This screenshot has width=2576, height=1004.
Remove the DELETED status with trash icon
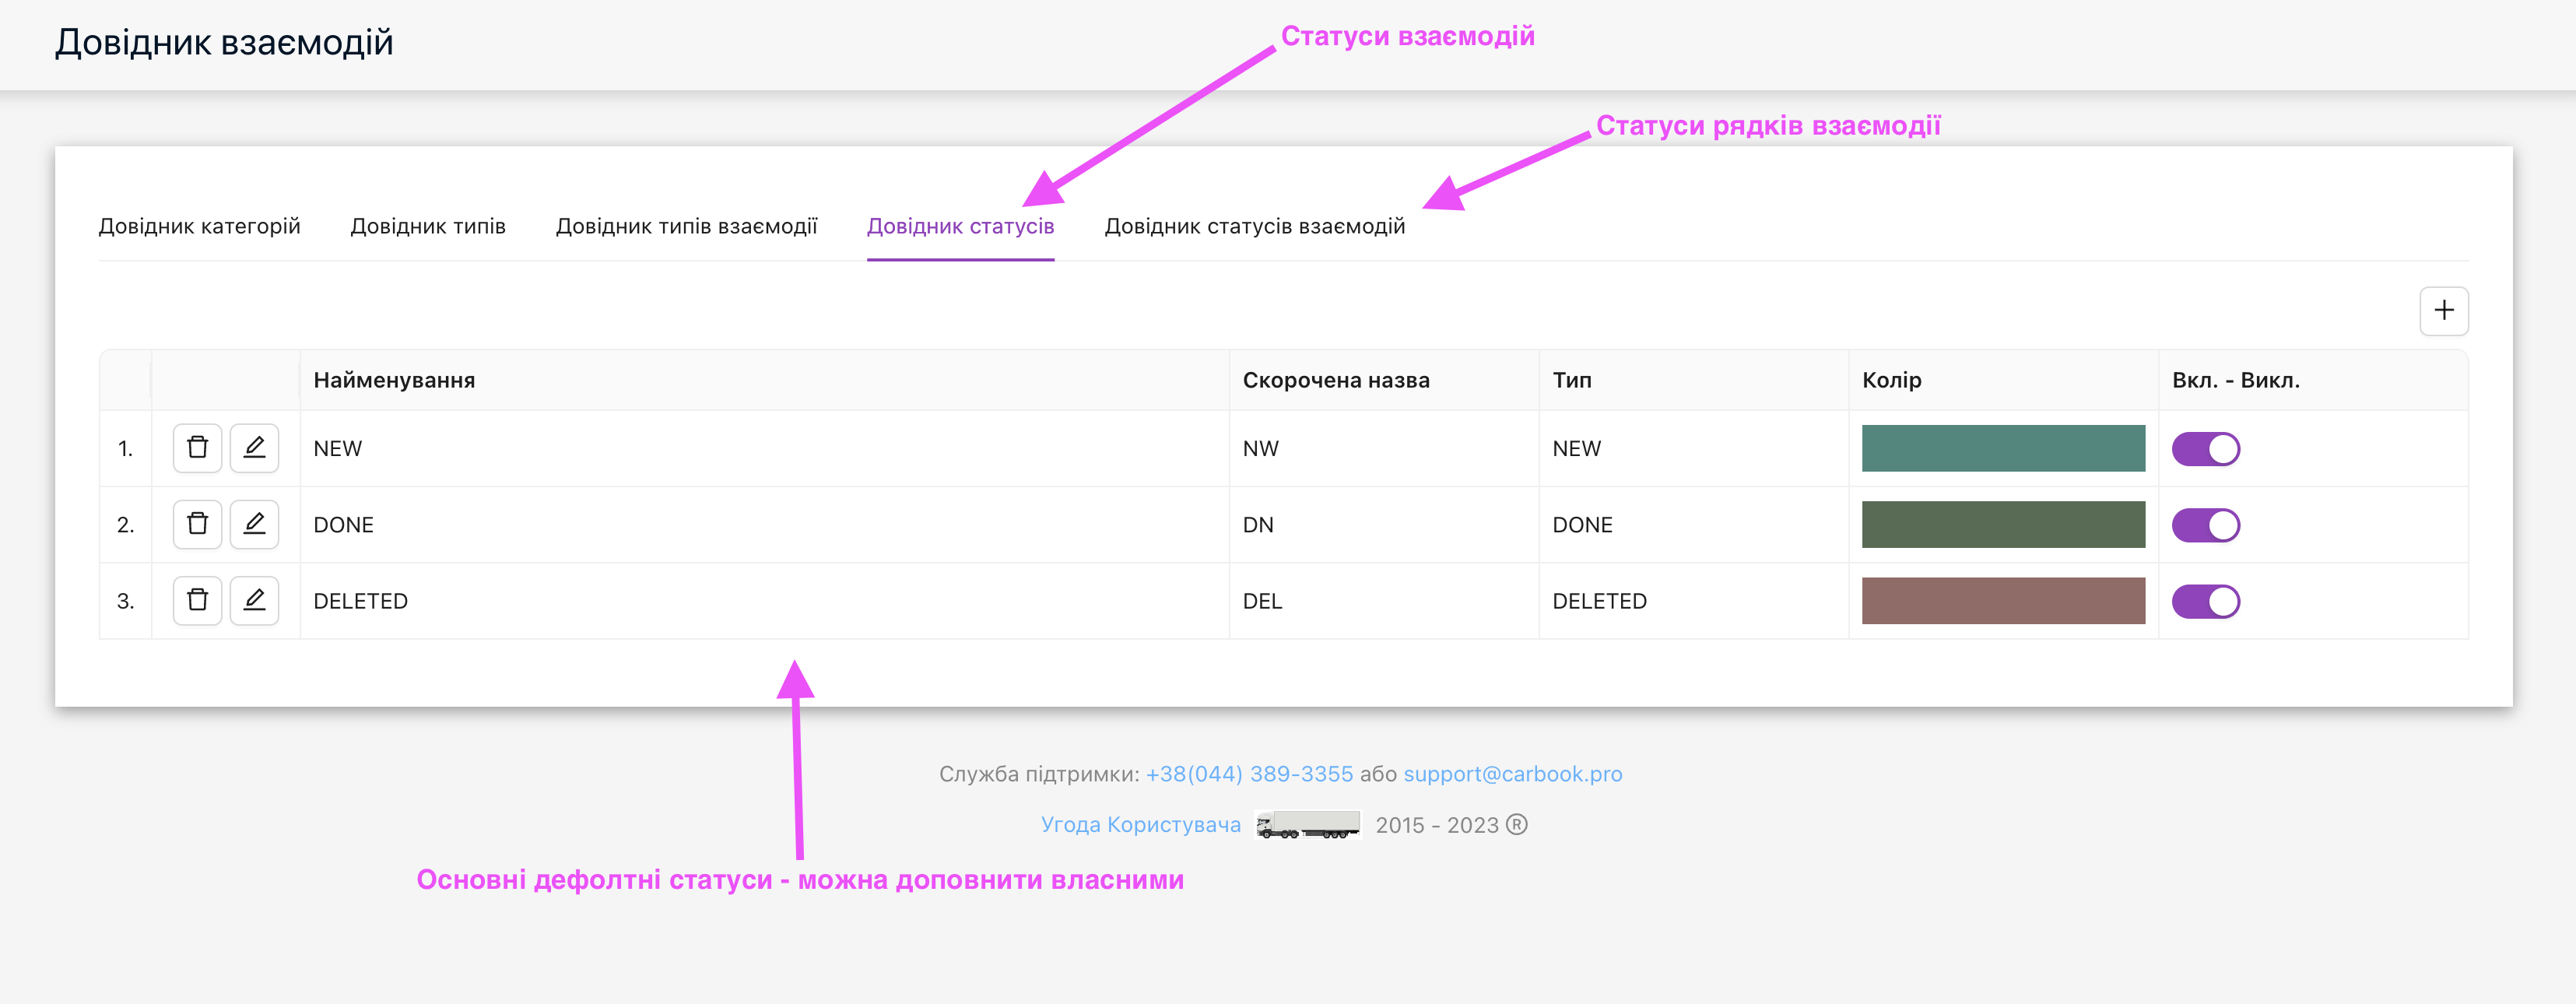coord(197,600)
